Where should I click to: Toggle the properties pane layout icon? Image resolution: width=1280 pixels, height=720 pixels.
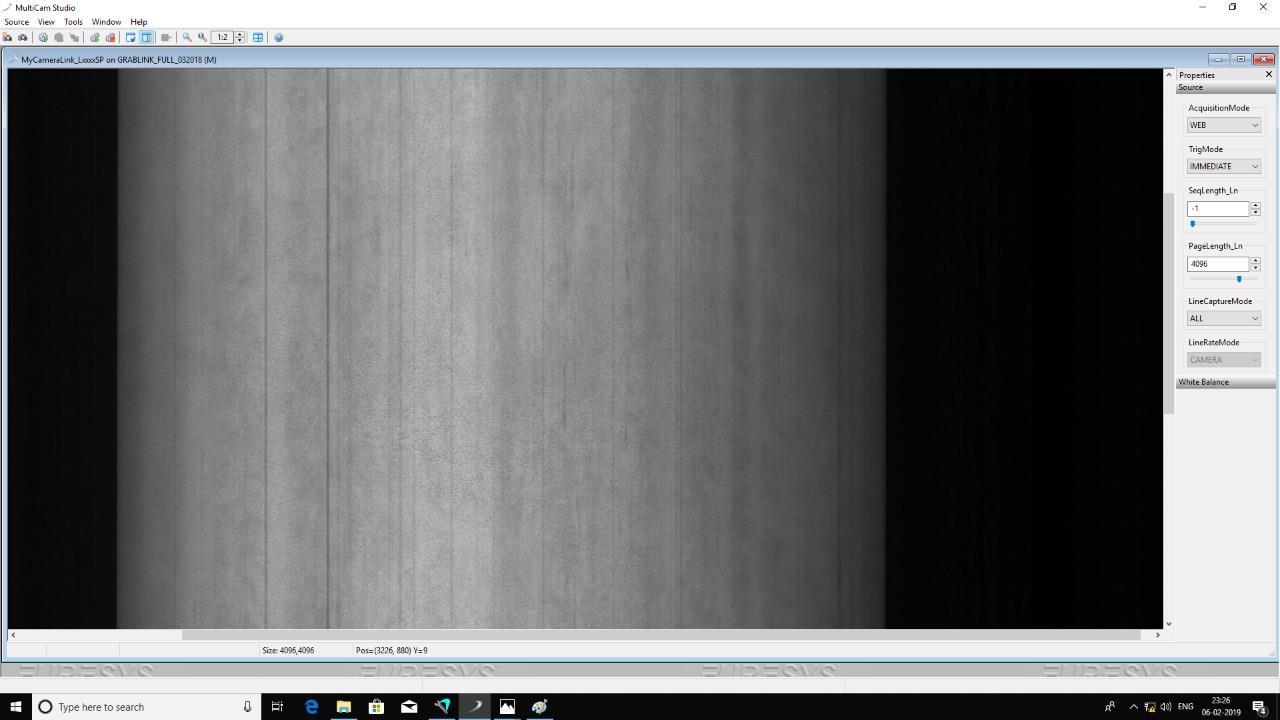(147, 37)
